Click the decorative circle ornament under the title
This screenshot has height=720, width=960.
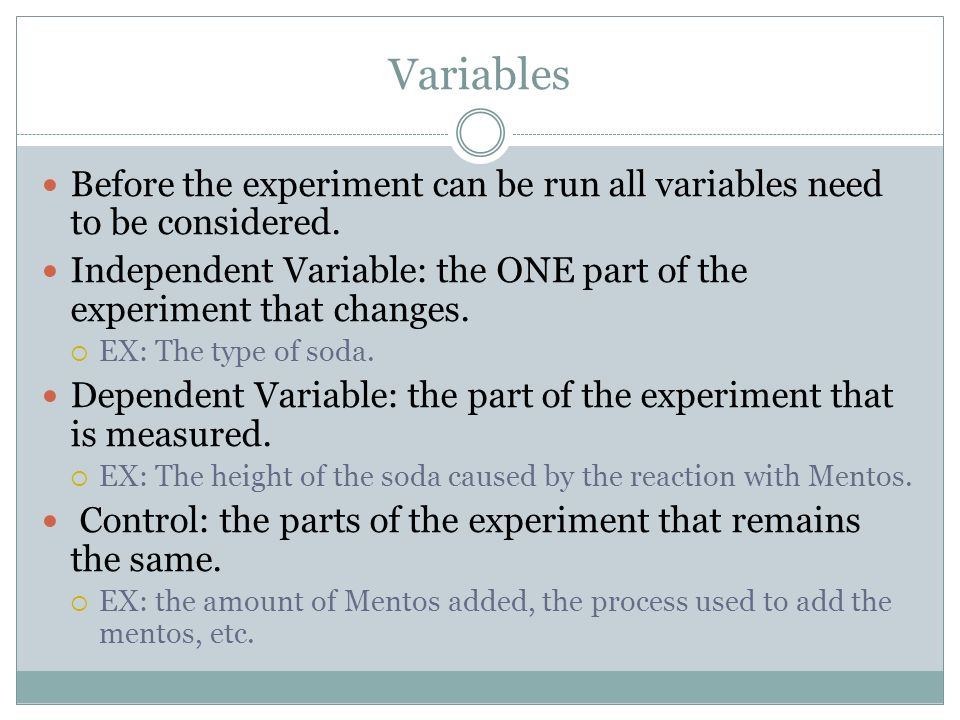pyautogui.click(x=481, y=133)
